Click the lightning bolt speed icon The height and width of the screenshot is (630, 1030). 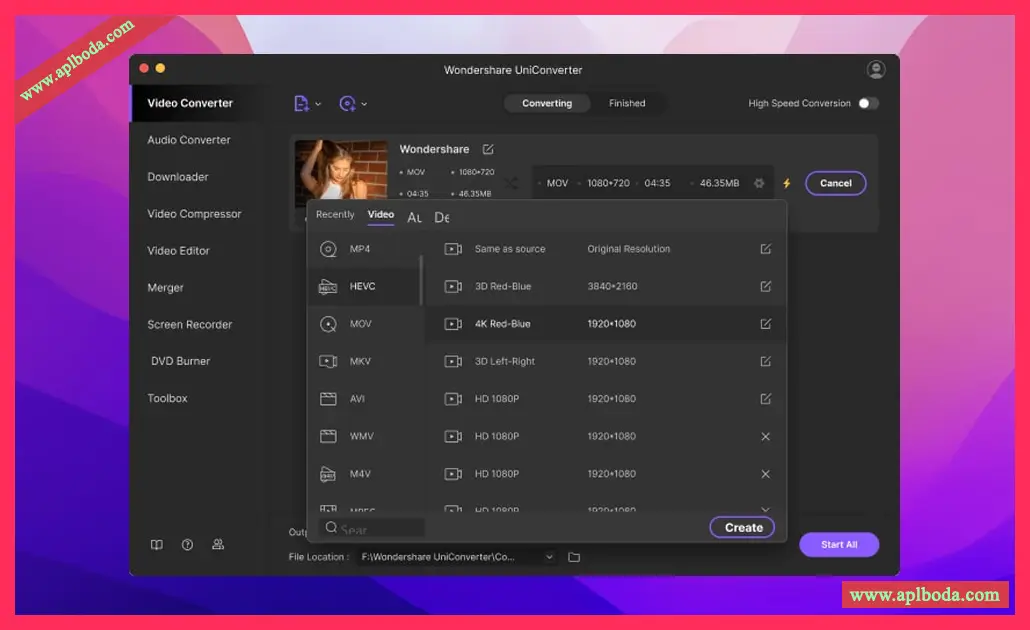[787, 184]
